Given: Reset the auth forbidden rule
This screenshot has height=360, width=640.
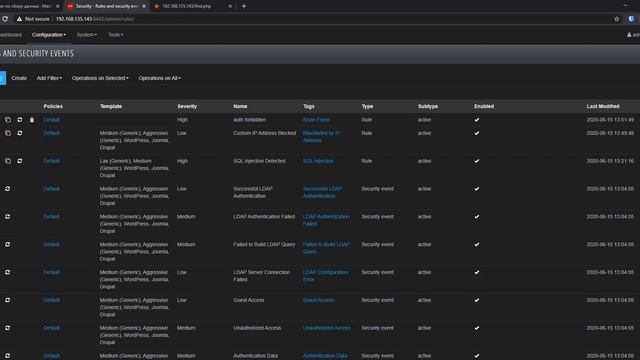Looking at the screenshot, I should pos(20,120).
